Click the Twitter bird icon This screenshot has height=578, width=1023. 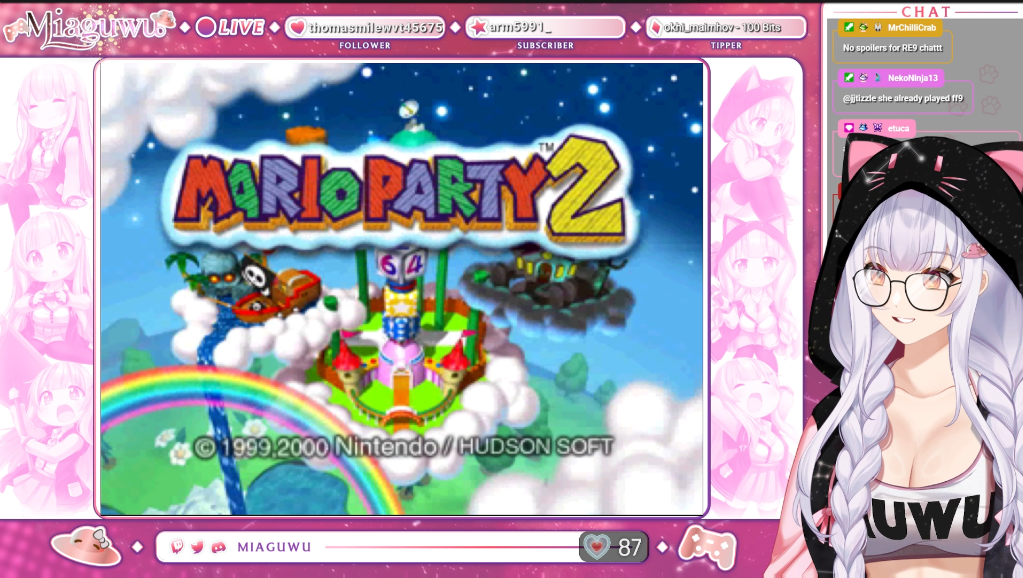(x=198, y=547)
